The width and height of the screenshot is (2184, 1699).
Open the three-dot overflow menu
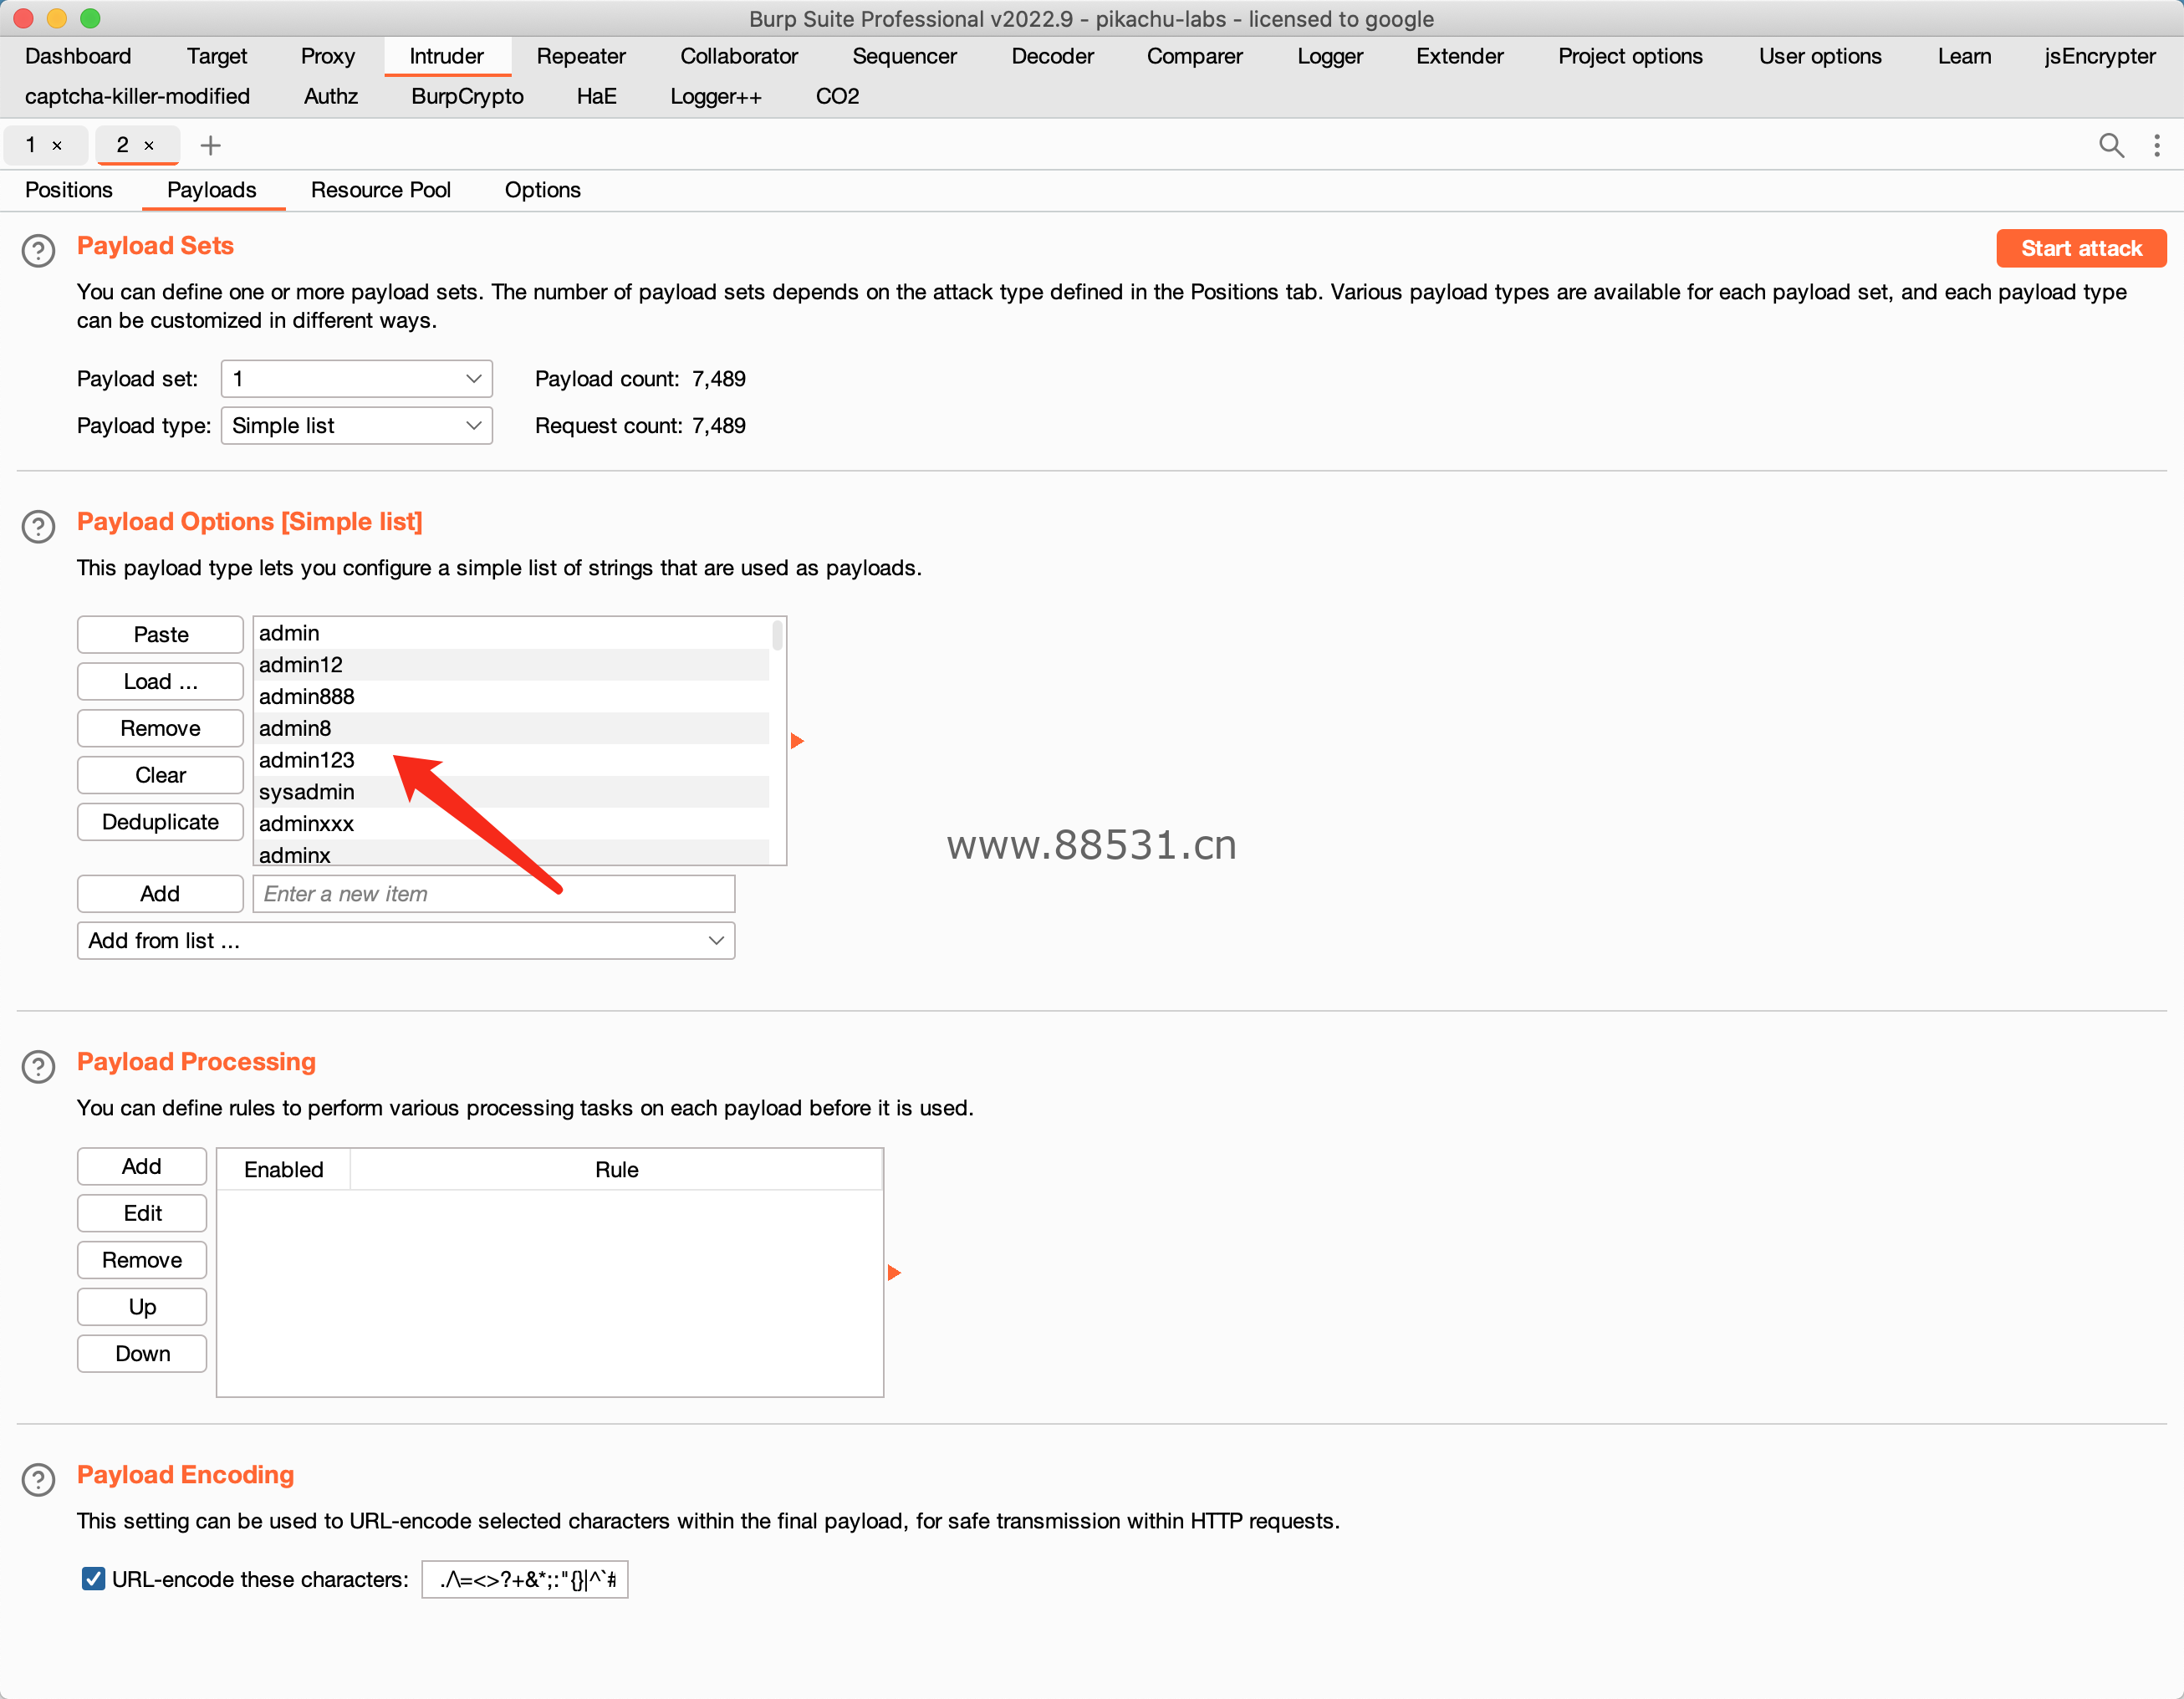point(2157,146)
